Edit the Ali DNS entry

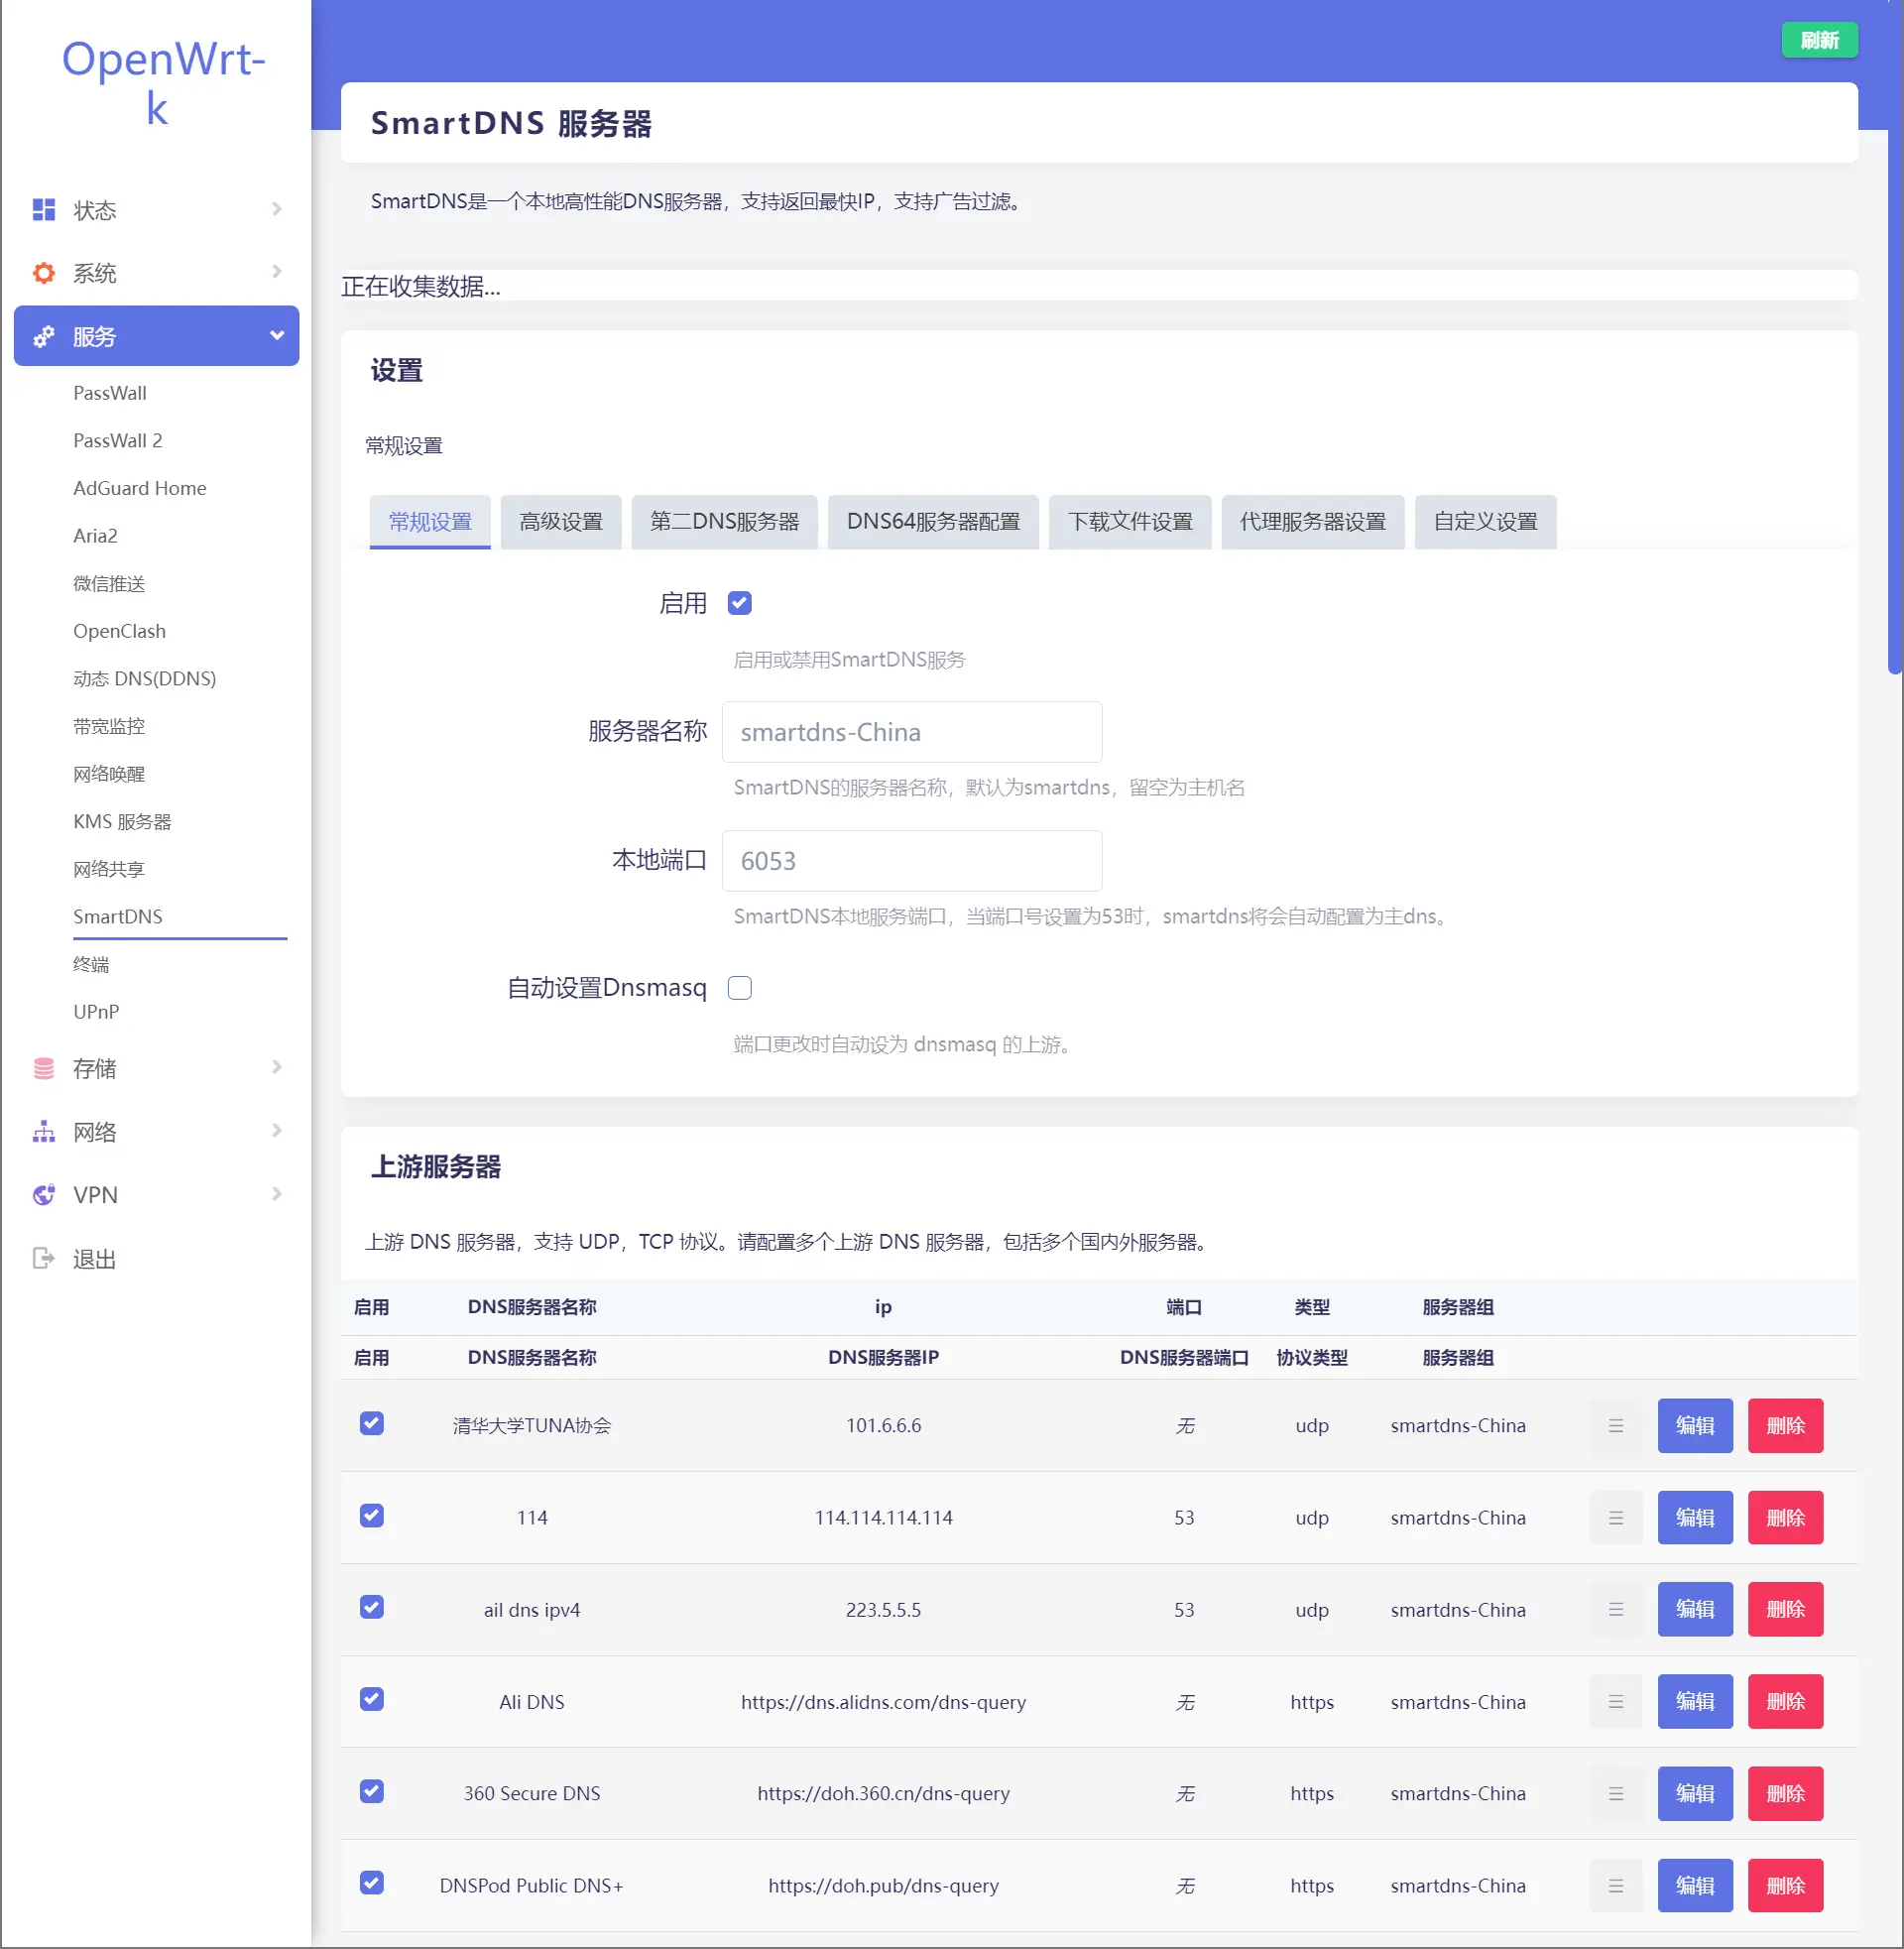pos(1696,1702)
